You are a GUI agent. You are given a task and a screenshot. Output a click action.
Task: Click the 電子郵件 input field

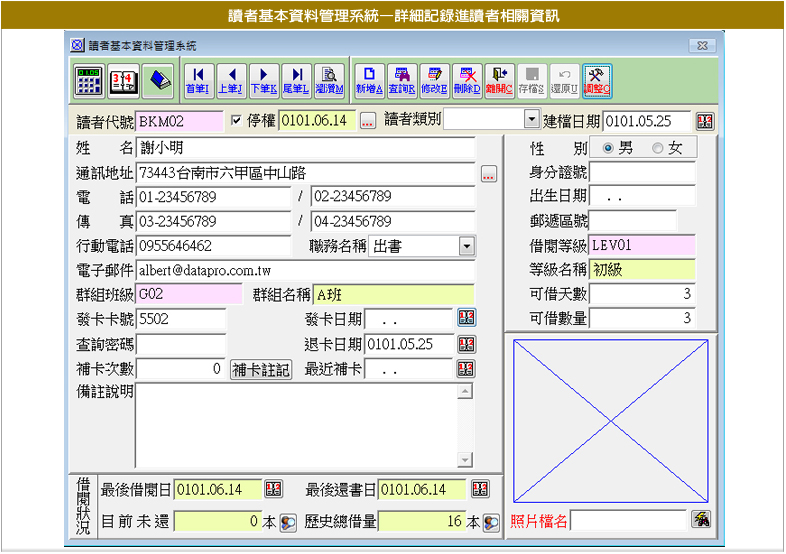tap(305, 270)
